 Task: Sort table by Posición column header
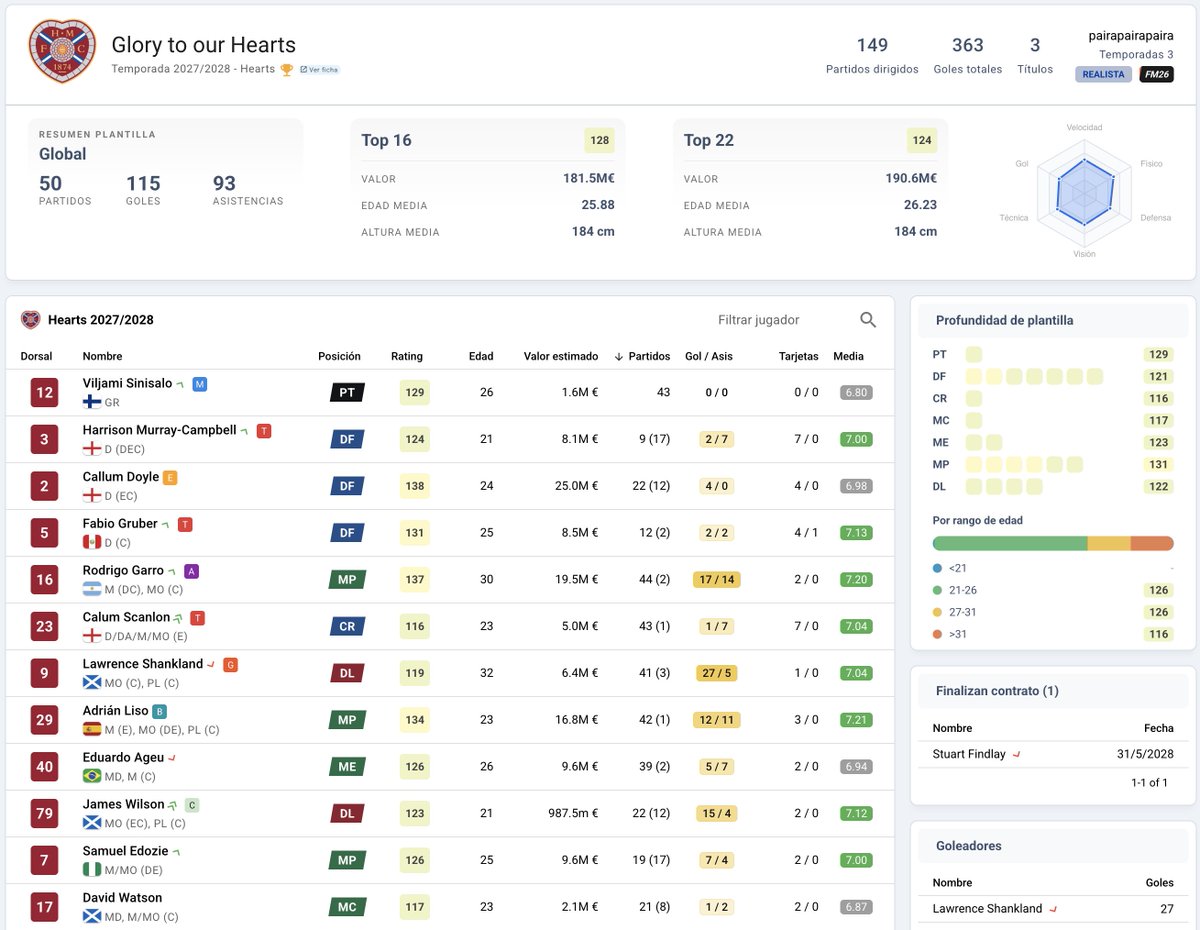339,356
